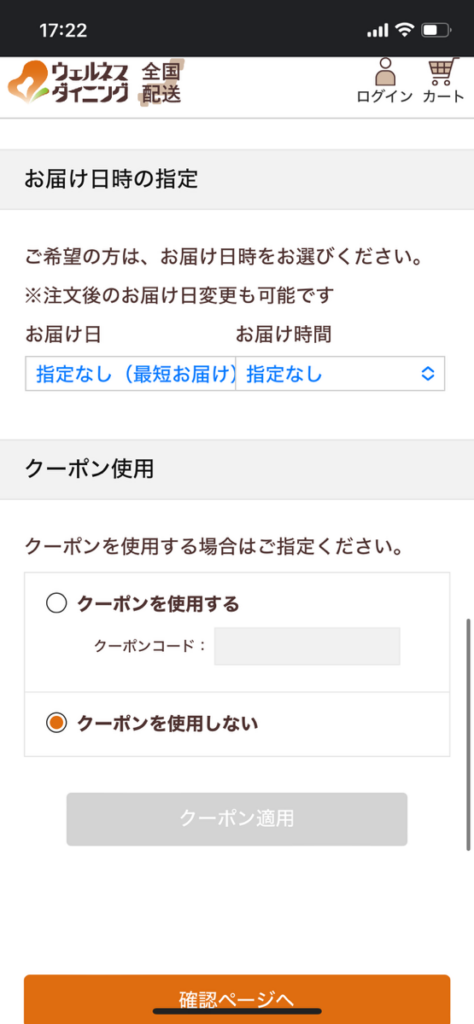Proceed with 確認ページへ button
Image resolution: width=474 pixels, height=1024 pixels.
click(x=237, y=999)
